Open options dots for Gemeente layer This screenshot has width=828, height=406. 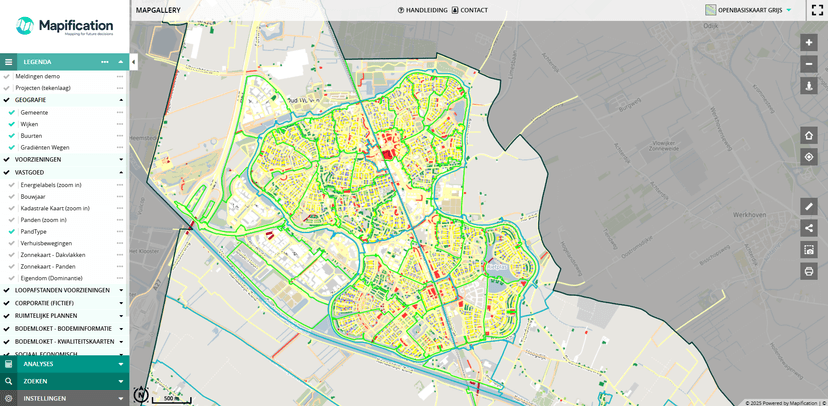pos(120,112)
